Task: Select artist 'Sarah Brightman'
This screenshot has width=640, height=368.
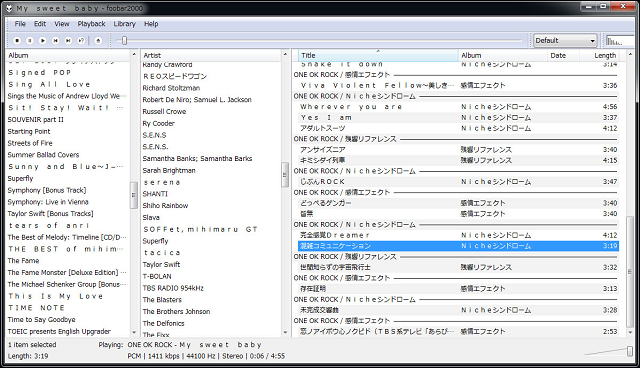Action: tap(169, 171)
